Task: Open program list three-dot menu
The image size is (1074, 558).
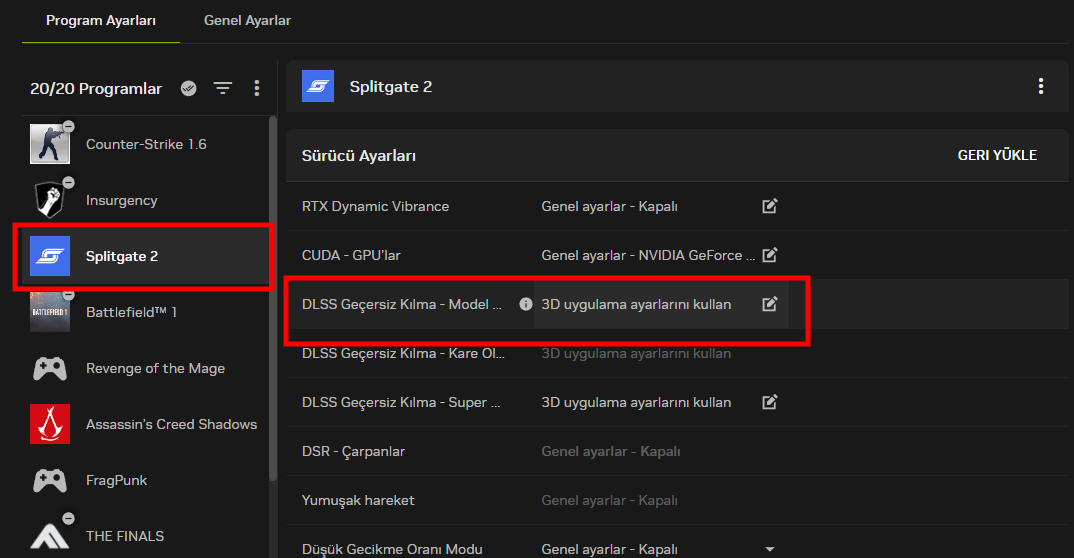Action: pos(257,88)
